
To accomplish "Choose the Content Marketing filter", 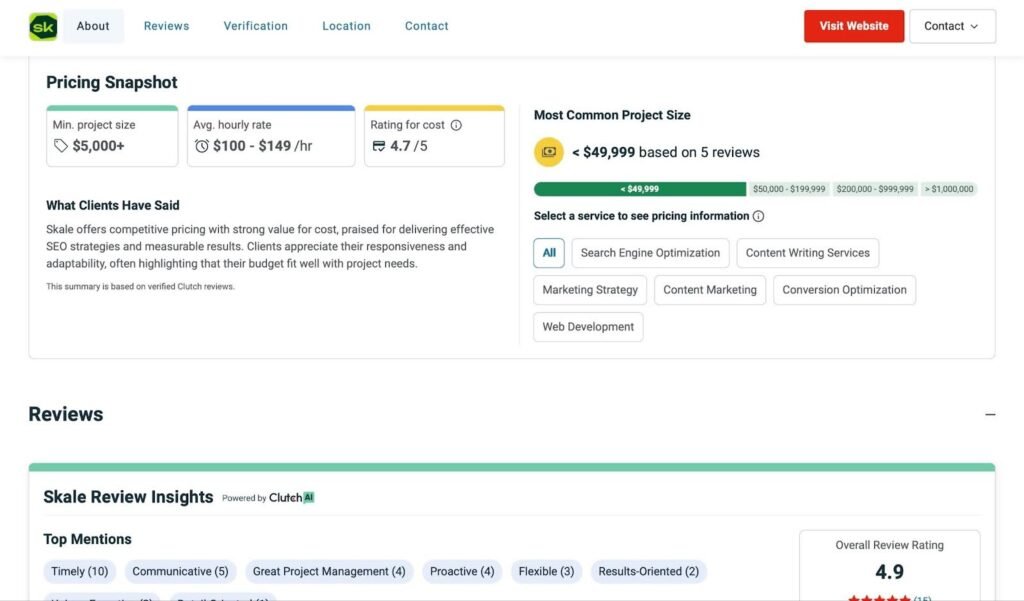I will pos(710,290).
